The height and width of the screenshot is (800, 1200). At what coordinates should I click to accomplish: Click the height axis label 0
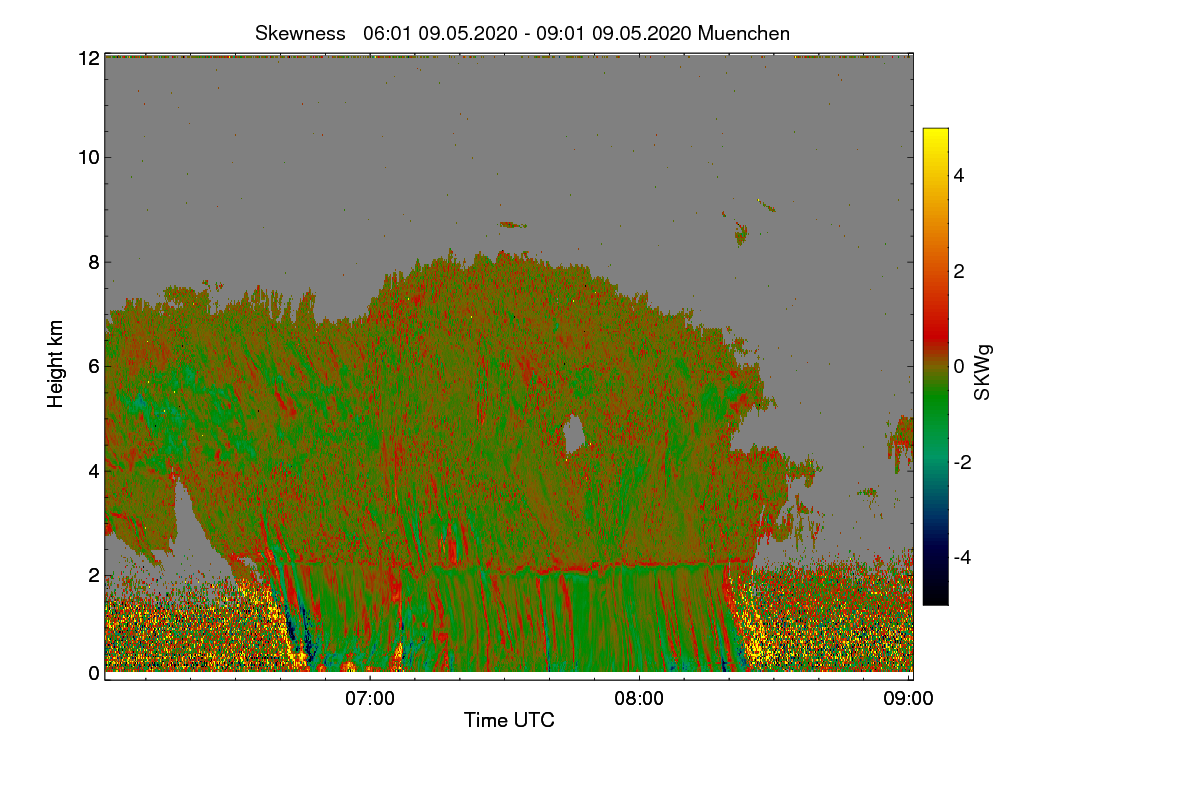94,673
